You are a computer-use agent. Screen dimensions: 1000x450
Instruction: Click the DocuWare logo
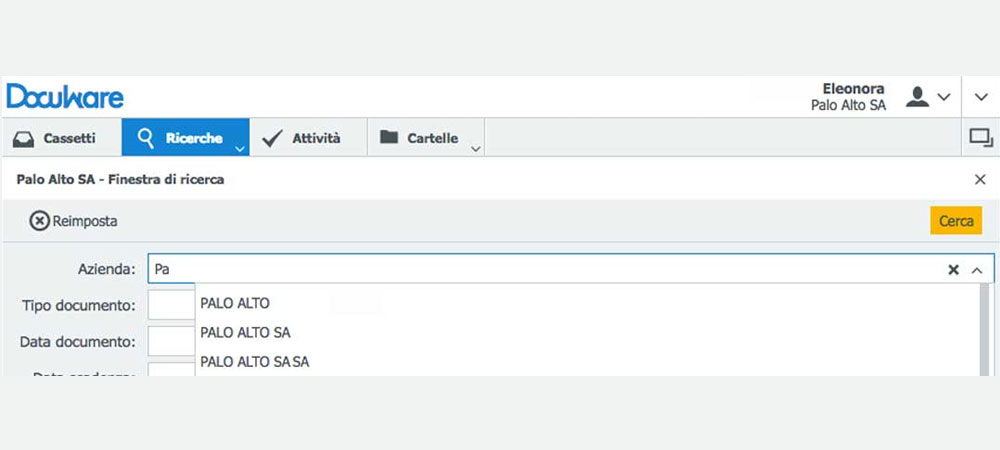(65, 97)
